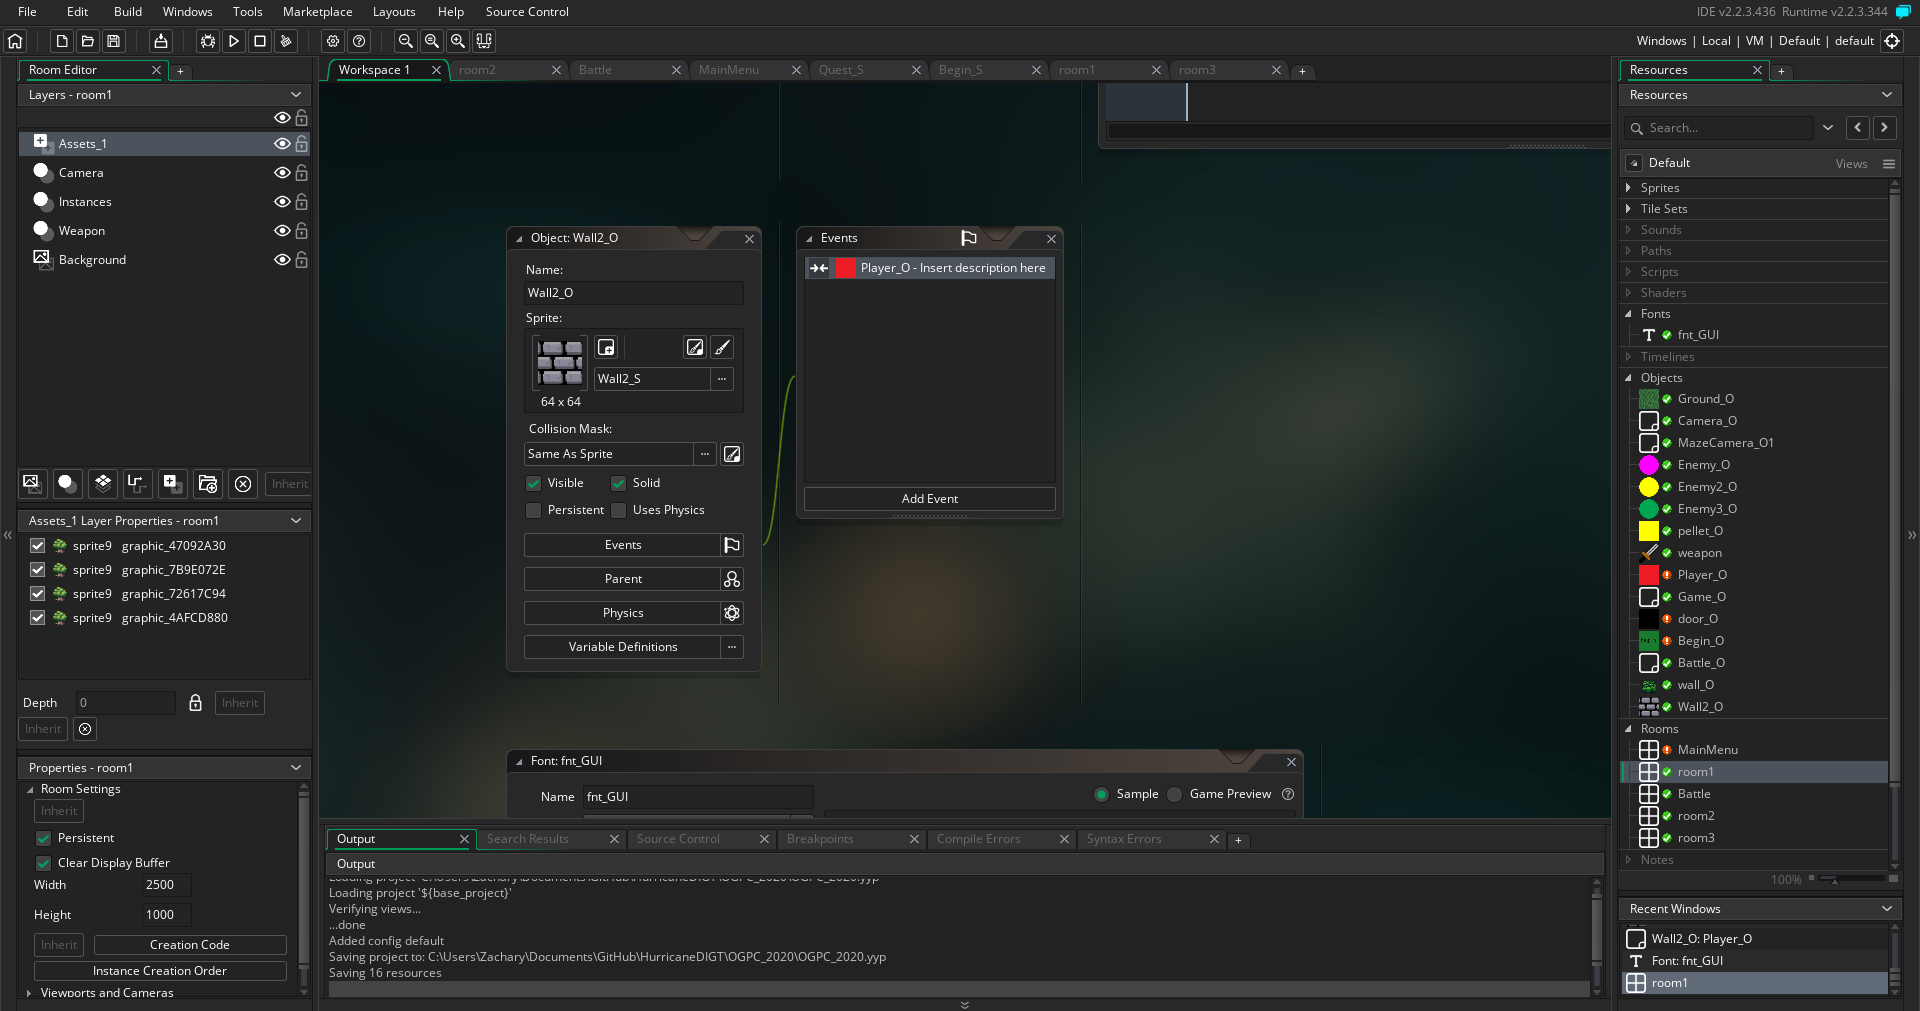
Task: Expand the Sprites resource folder
Action: point(1629,188)
